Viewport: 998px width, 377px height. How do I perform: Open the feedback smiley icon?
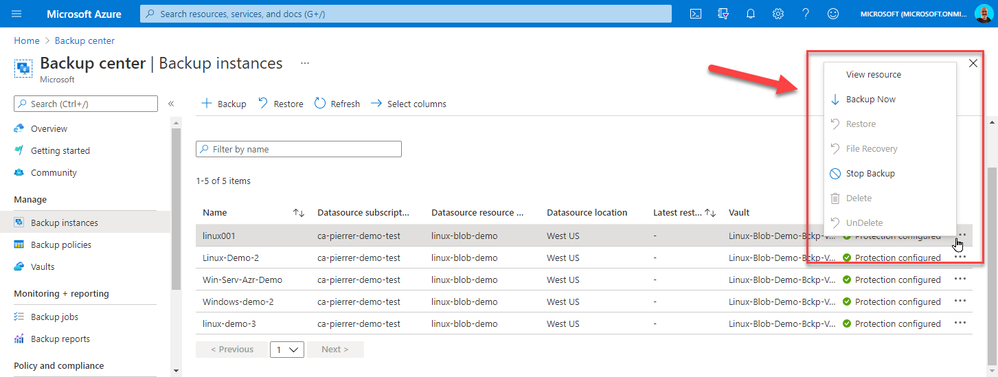click(x=833, y=13)
